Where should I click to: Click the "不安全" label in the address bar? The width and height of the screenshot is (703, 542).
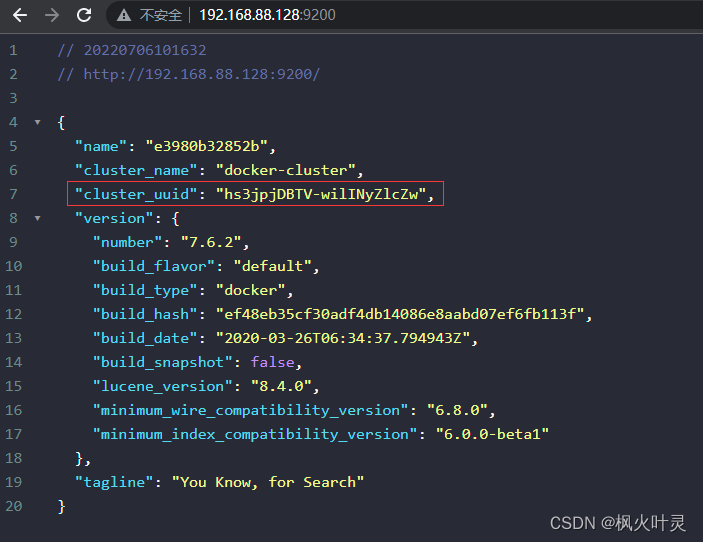coord(161,15)
